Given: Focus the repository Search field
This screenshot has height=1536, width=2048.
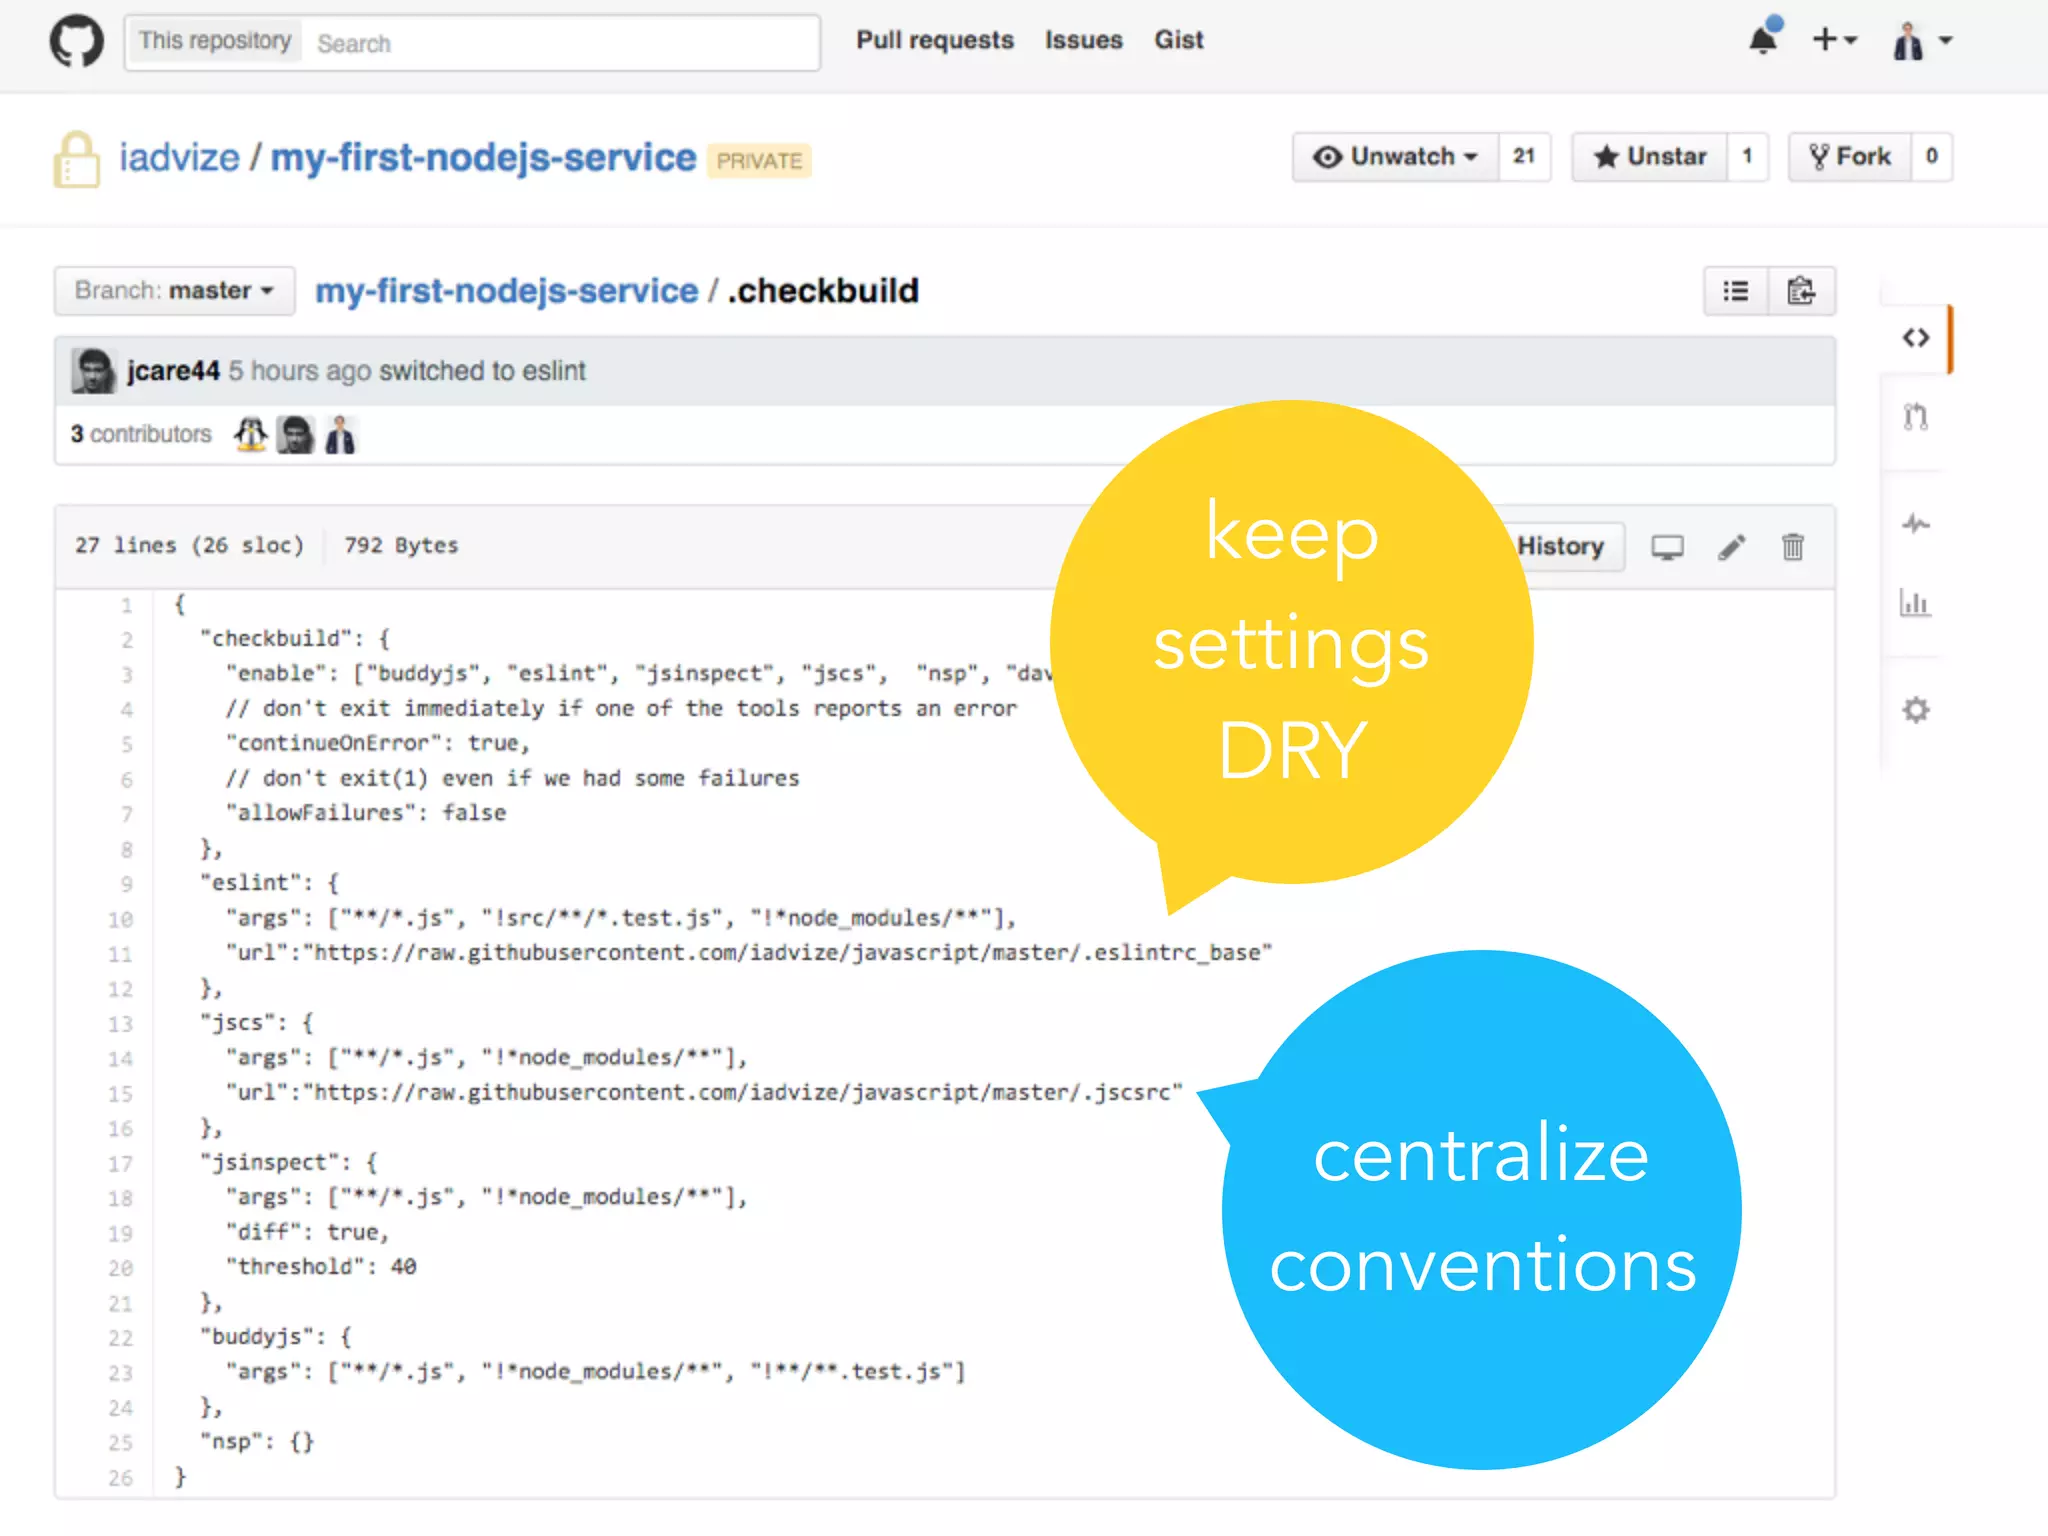Looking at the screenshot, I should (x=560, y=43).
